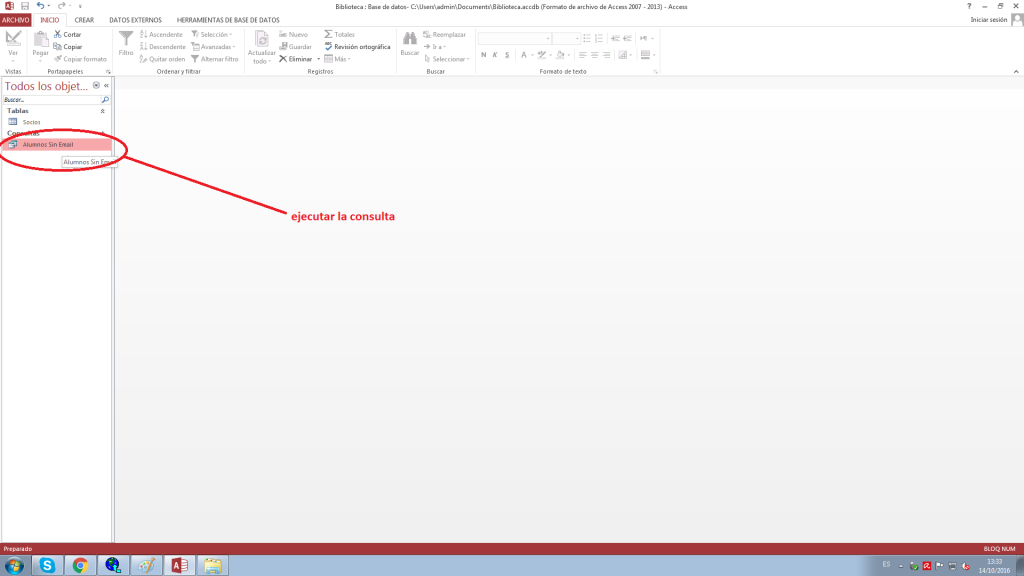Switch to the CREAR ribbon tab

pyautogui.click(x=84, y=20)
